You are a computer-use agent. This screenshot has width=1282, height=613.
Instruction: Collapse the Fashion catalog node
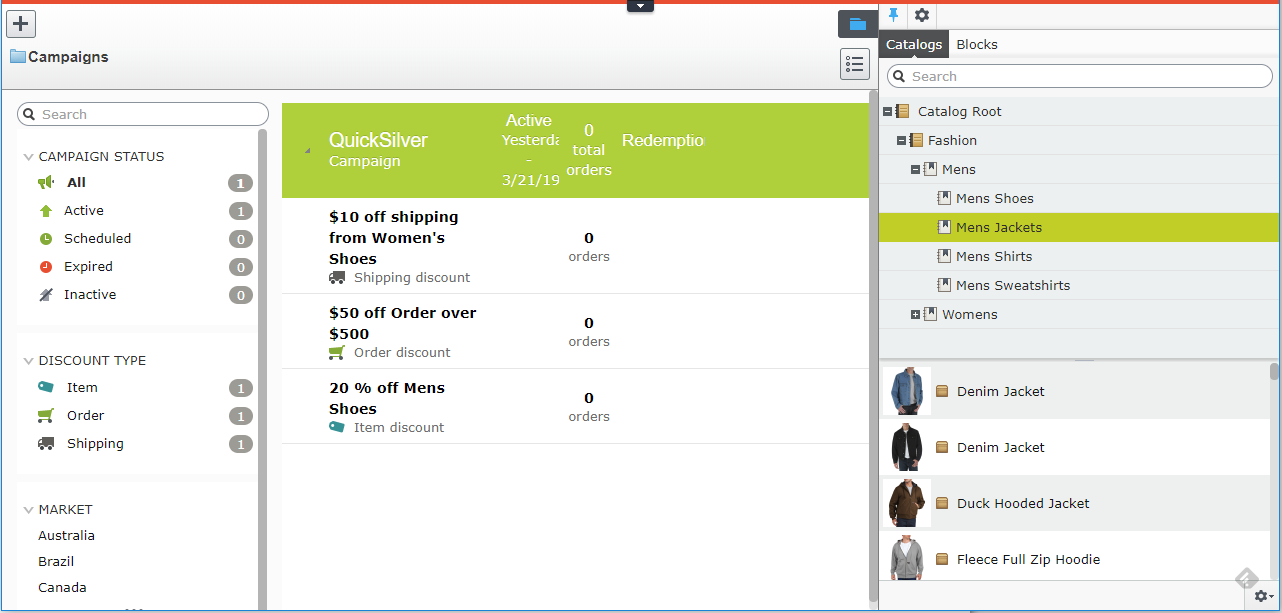901,141
